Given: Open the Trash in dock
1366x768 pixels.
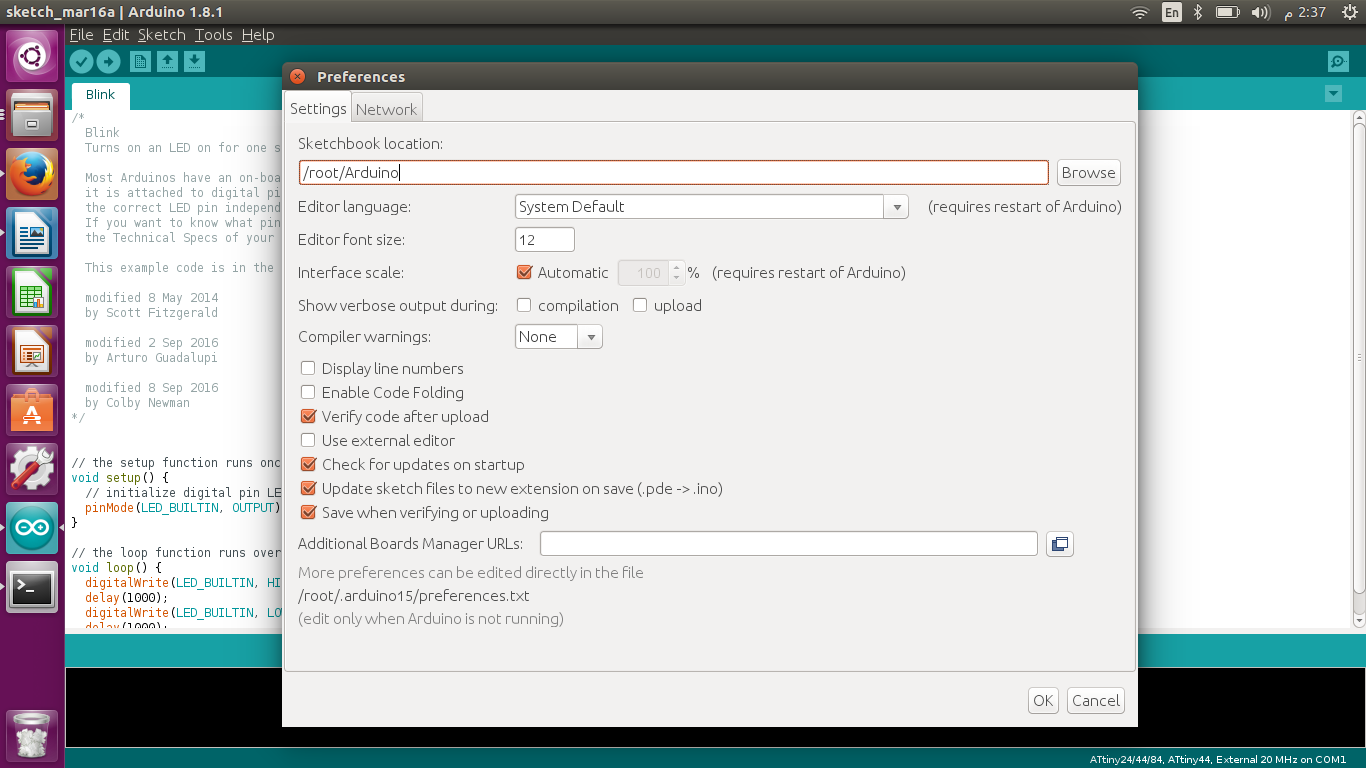Looking at the screenshot, I should [x=32, y=735].
